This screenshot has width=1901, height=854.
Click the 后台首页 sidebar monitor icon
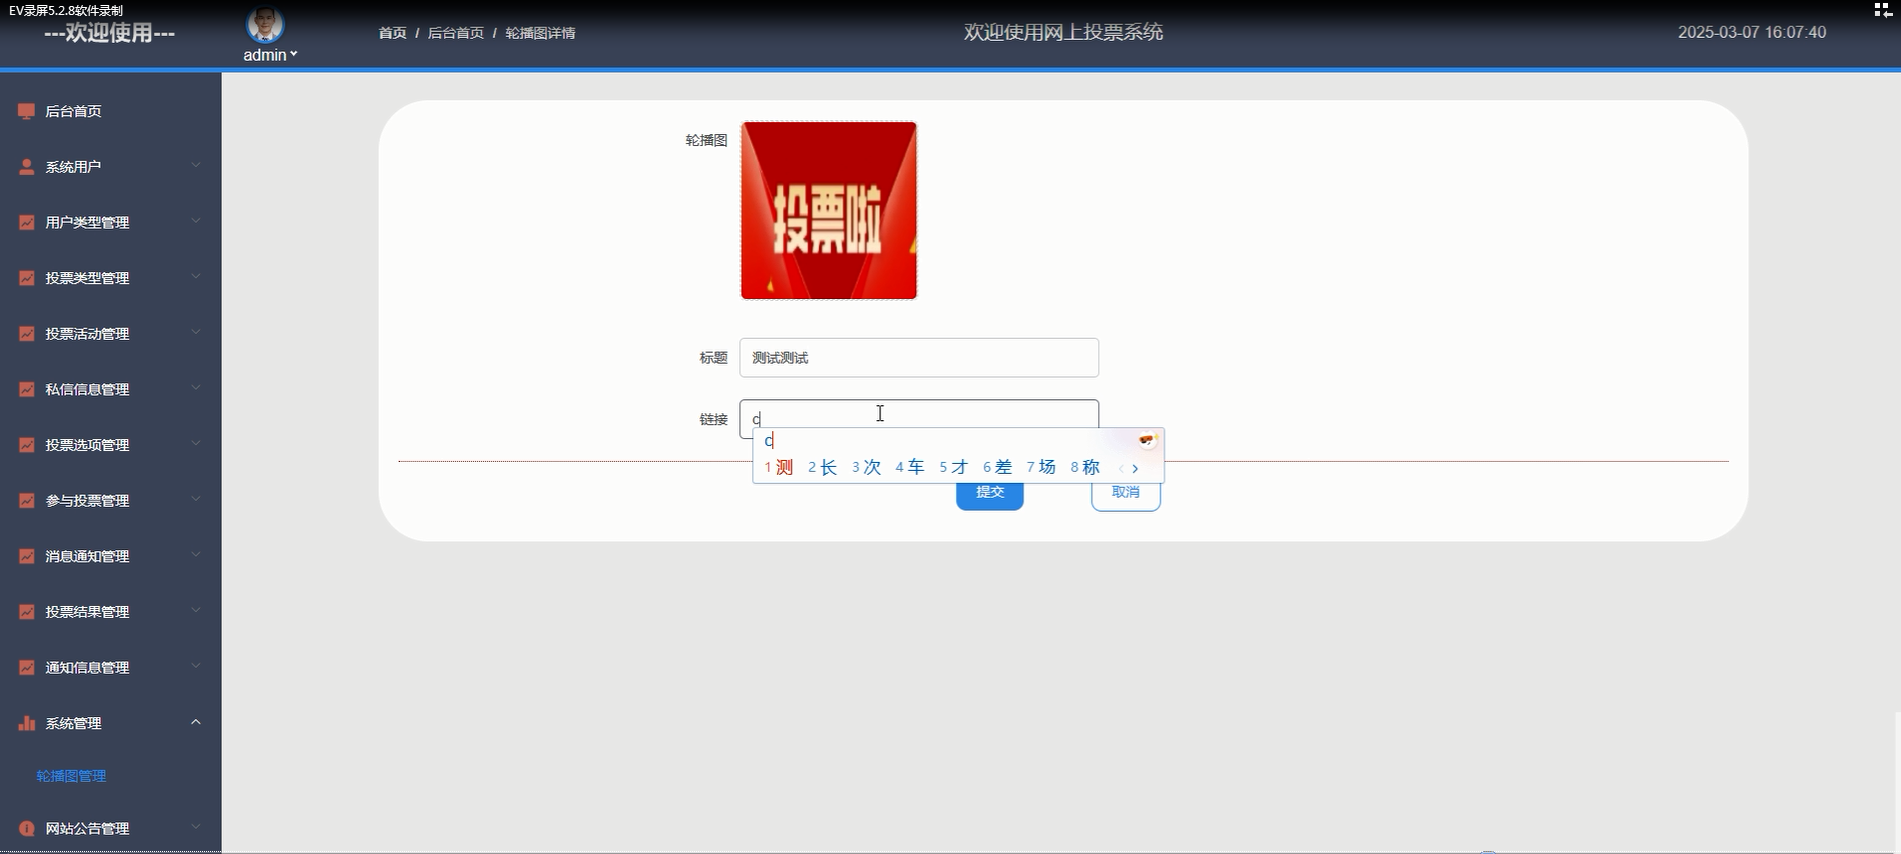pyautogui.click(x=27, y=111)
